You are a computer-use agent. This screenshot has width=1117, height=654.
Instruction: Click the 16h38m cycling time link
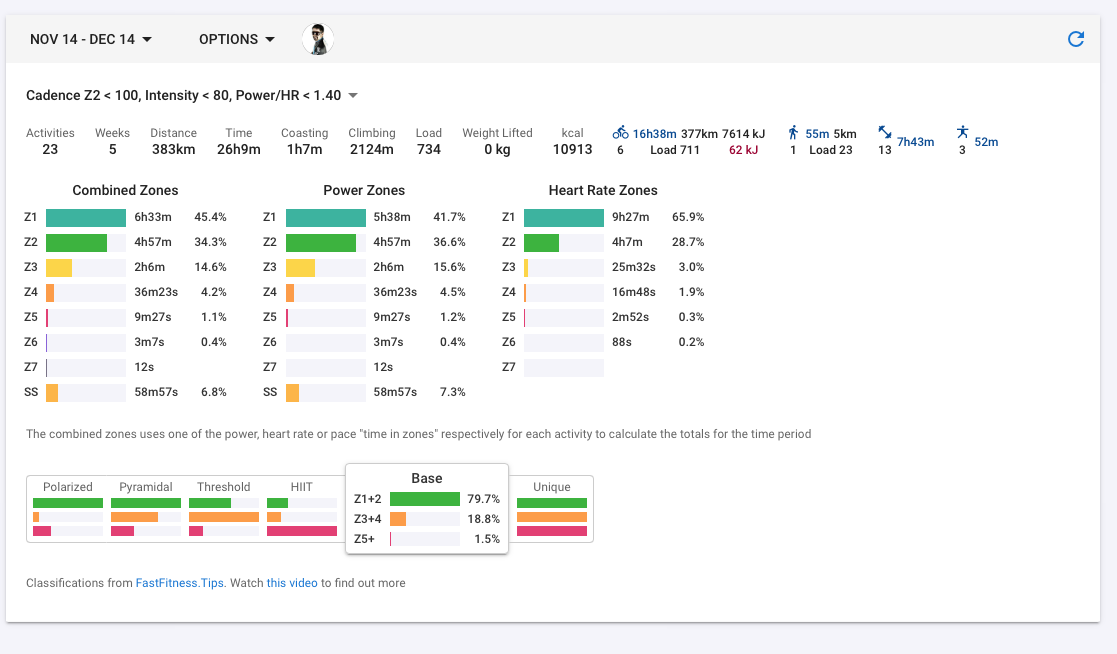pos(655,134)
